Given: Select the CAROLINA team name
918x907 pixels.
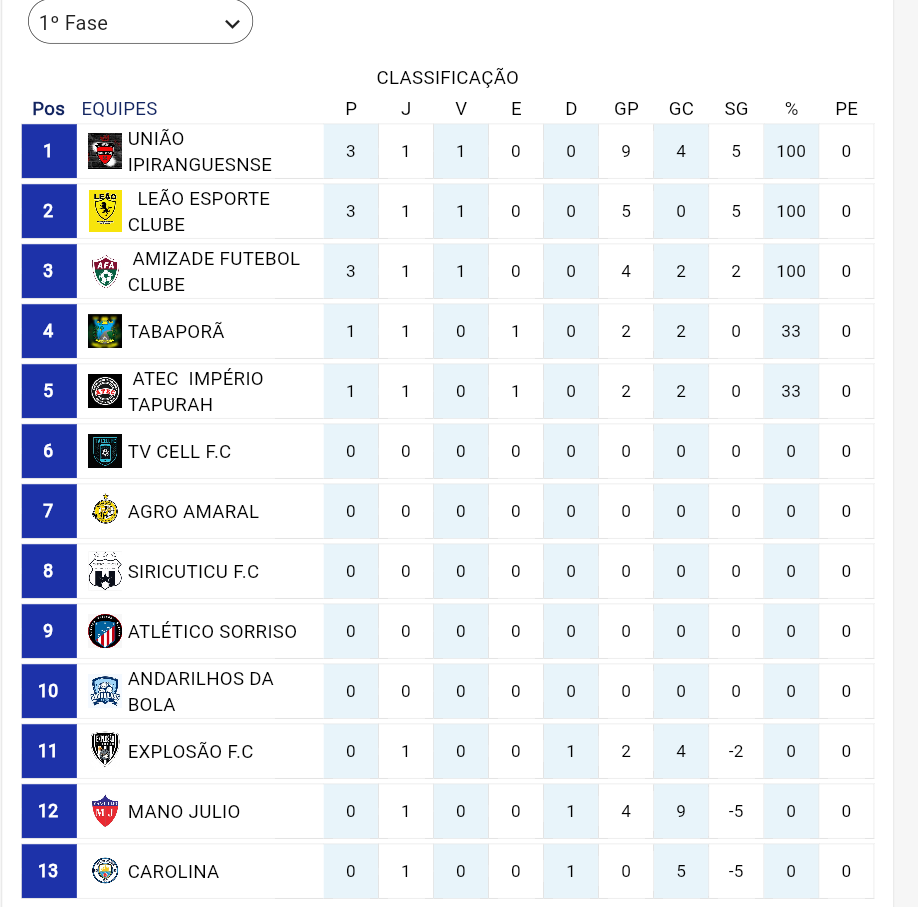Looking at the screenshot, I should pos(173,871).
